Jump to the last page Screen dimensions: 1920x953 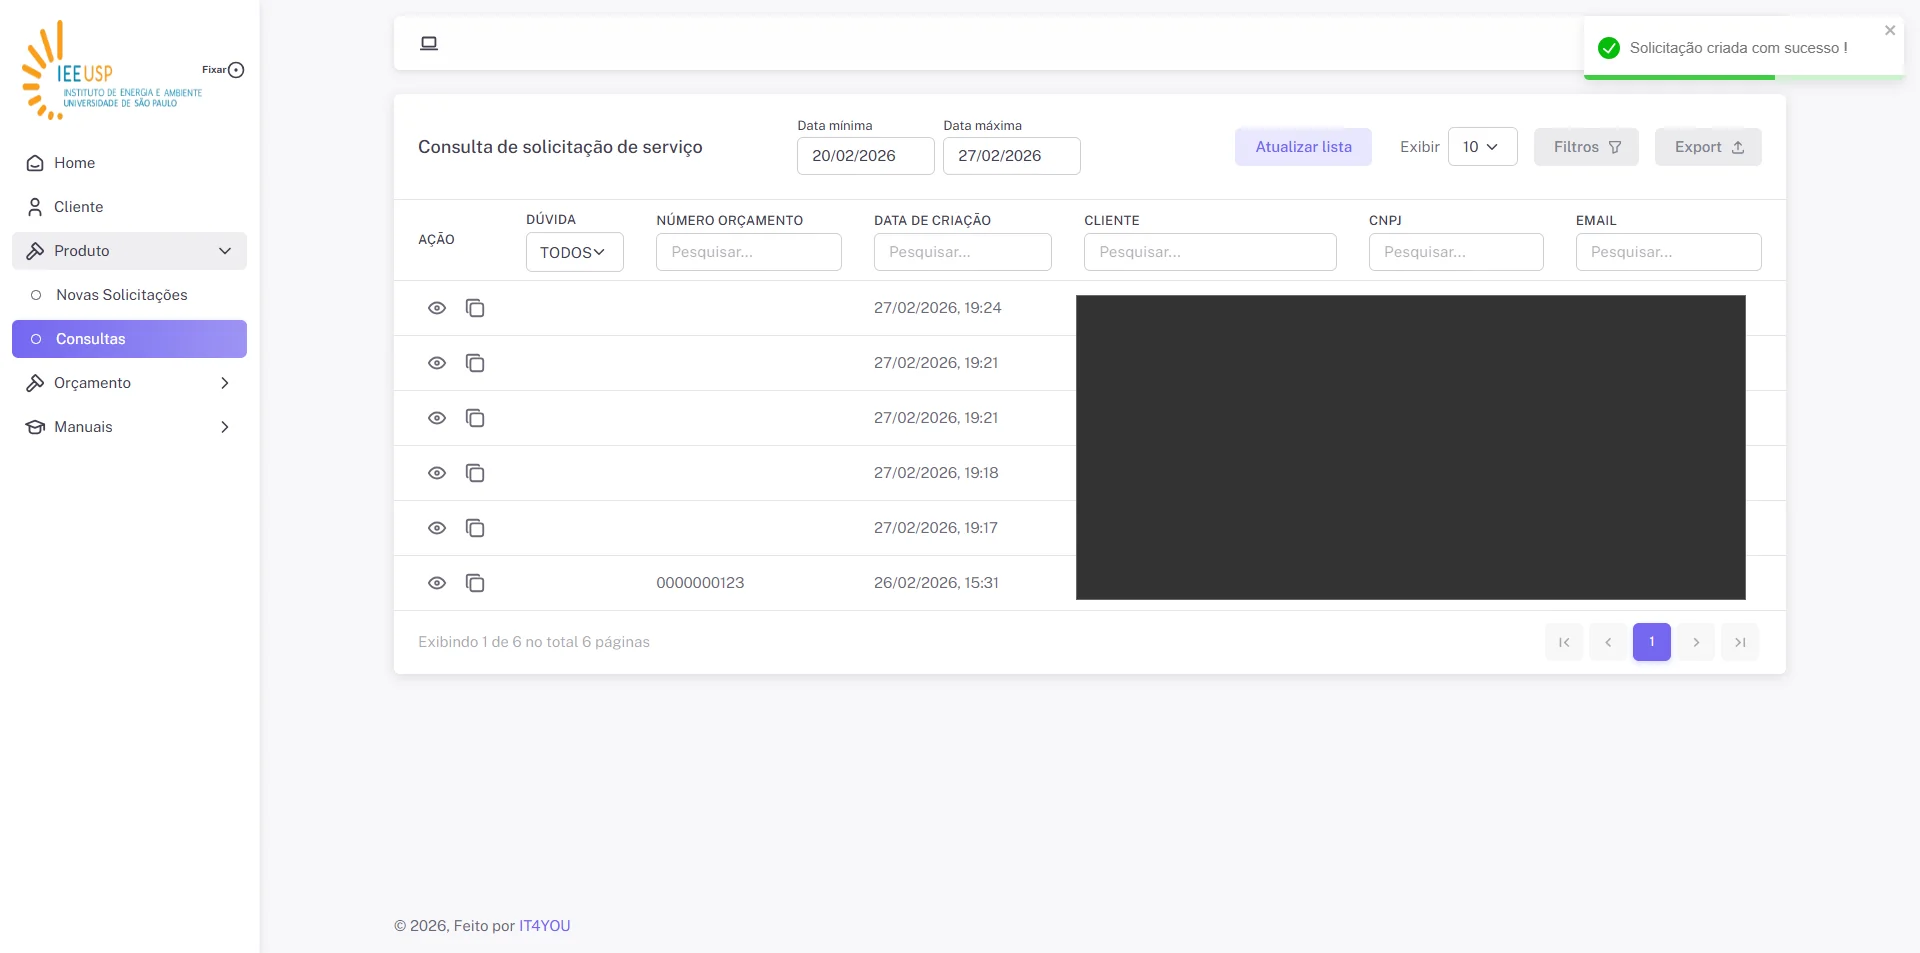click(1740, 642)
